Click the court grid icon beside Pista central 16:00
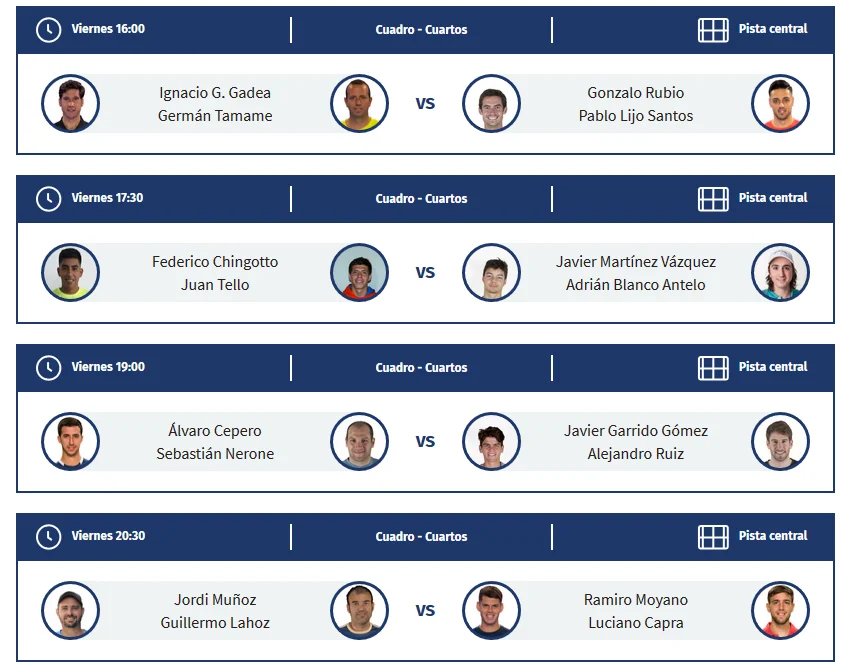This screenshot has width=841, height=666. click(x=714, y=30)
